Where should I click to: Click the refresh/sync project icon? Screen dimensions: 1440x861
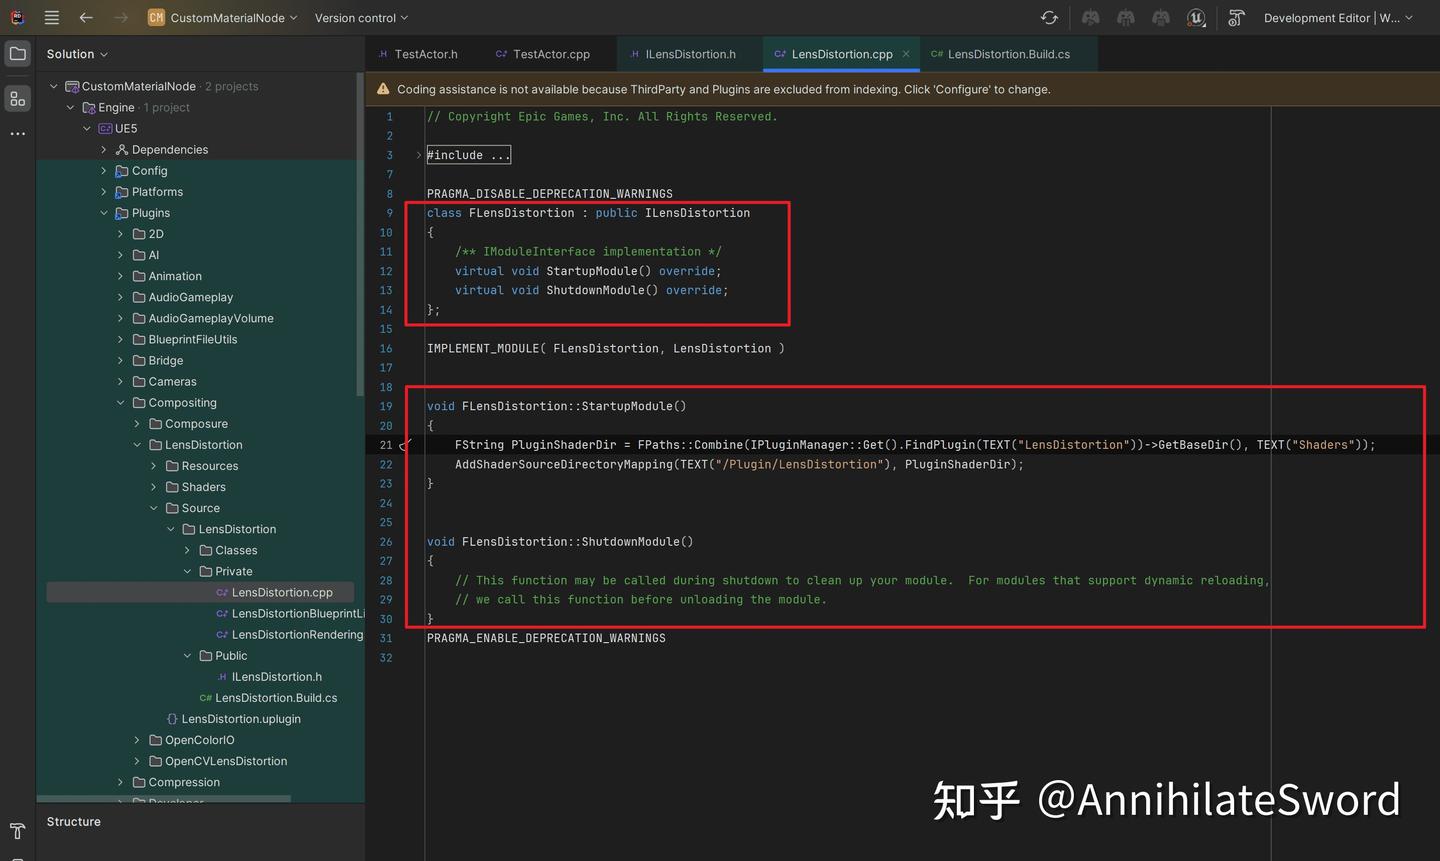[x=1048, y=17]
